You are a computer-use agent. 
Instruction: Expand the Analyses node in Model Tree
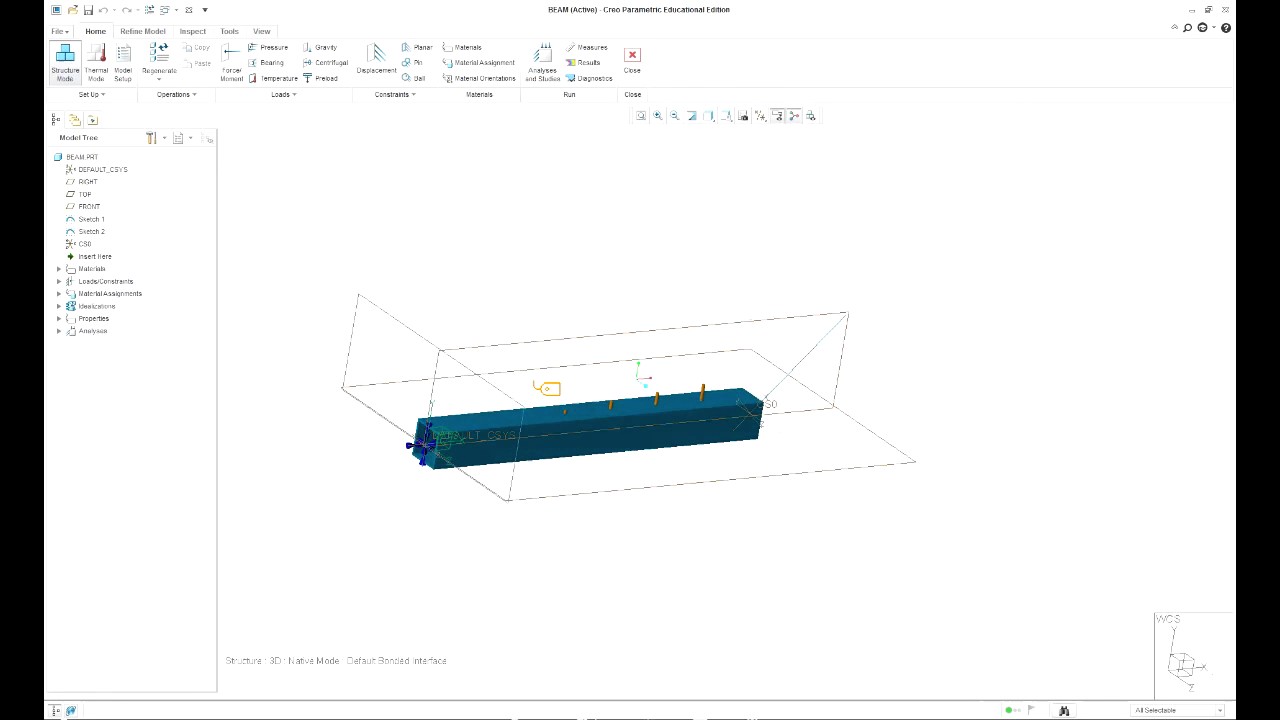click(x=59, y=331)
